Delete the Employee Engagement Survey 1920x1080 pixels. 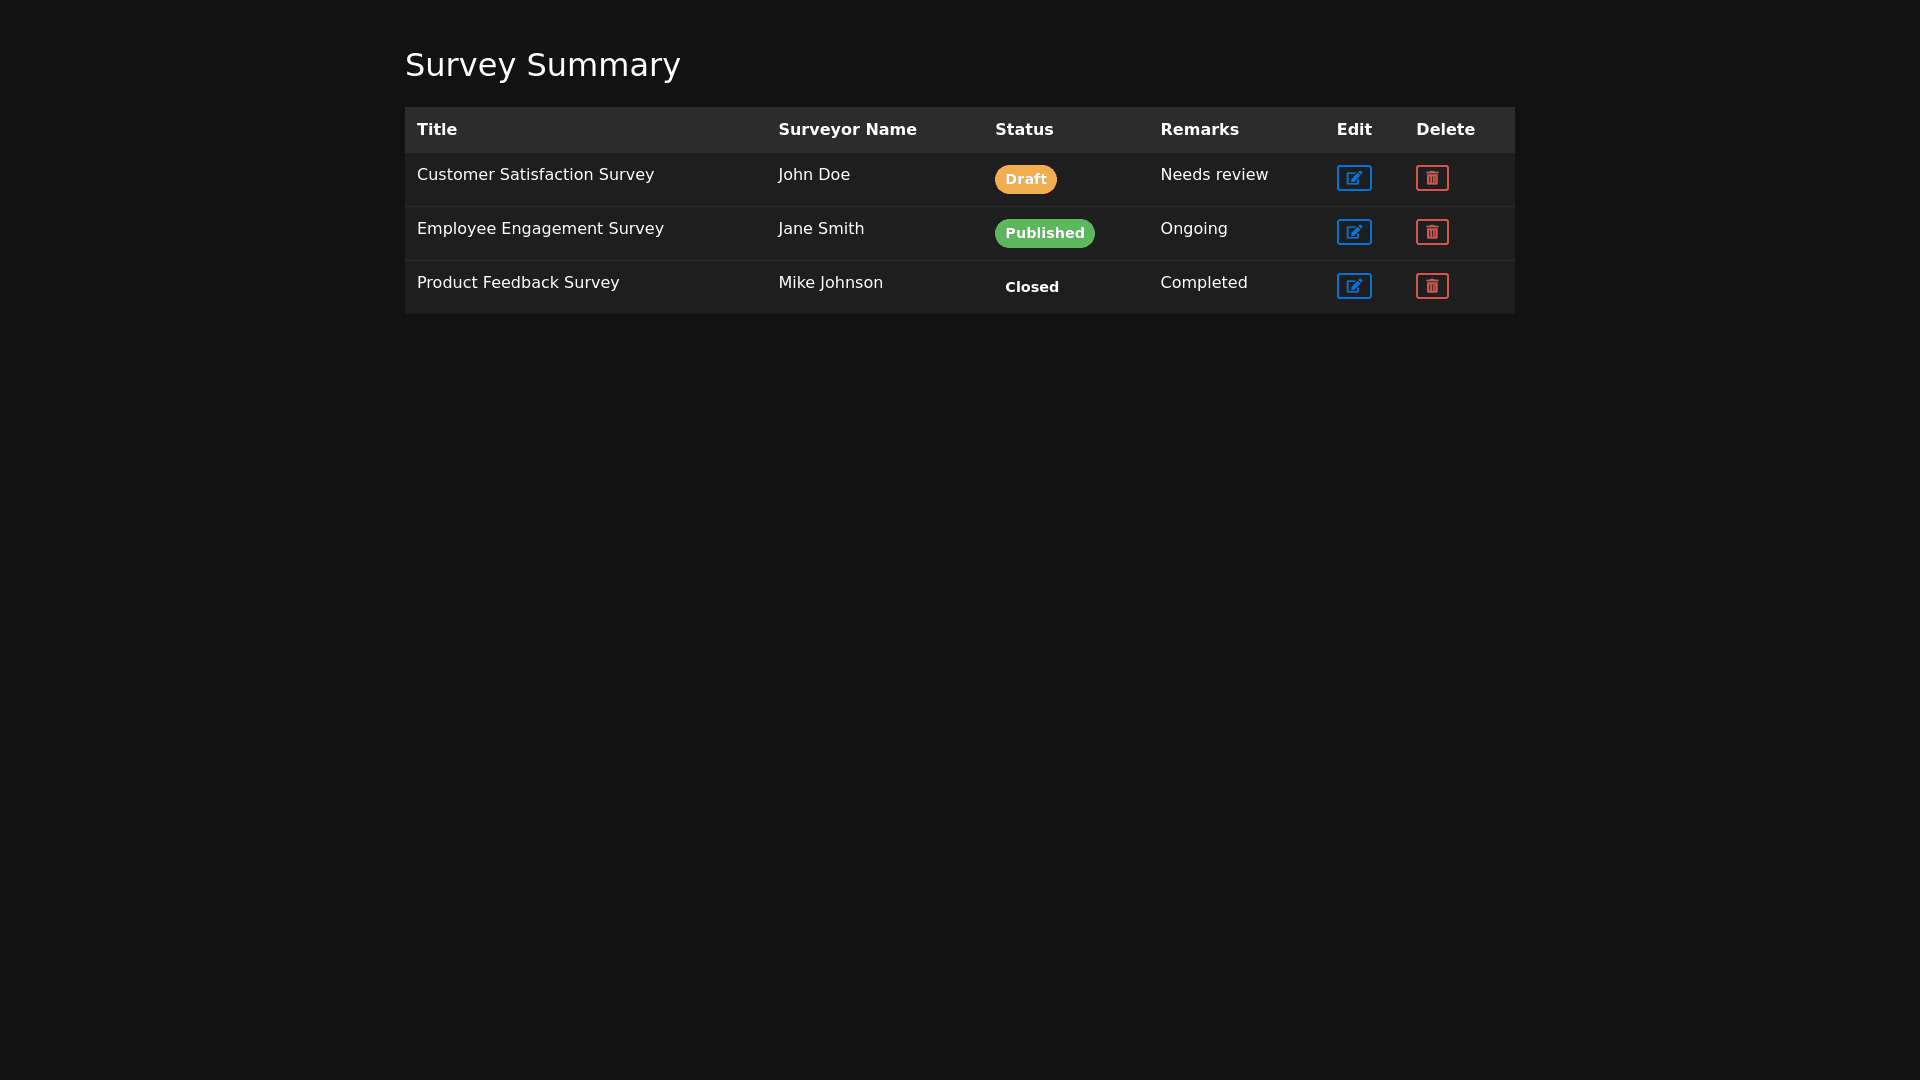coord(1432,232)
